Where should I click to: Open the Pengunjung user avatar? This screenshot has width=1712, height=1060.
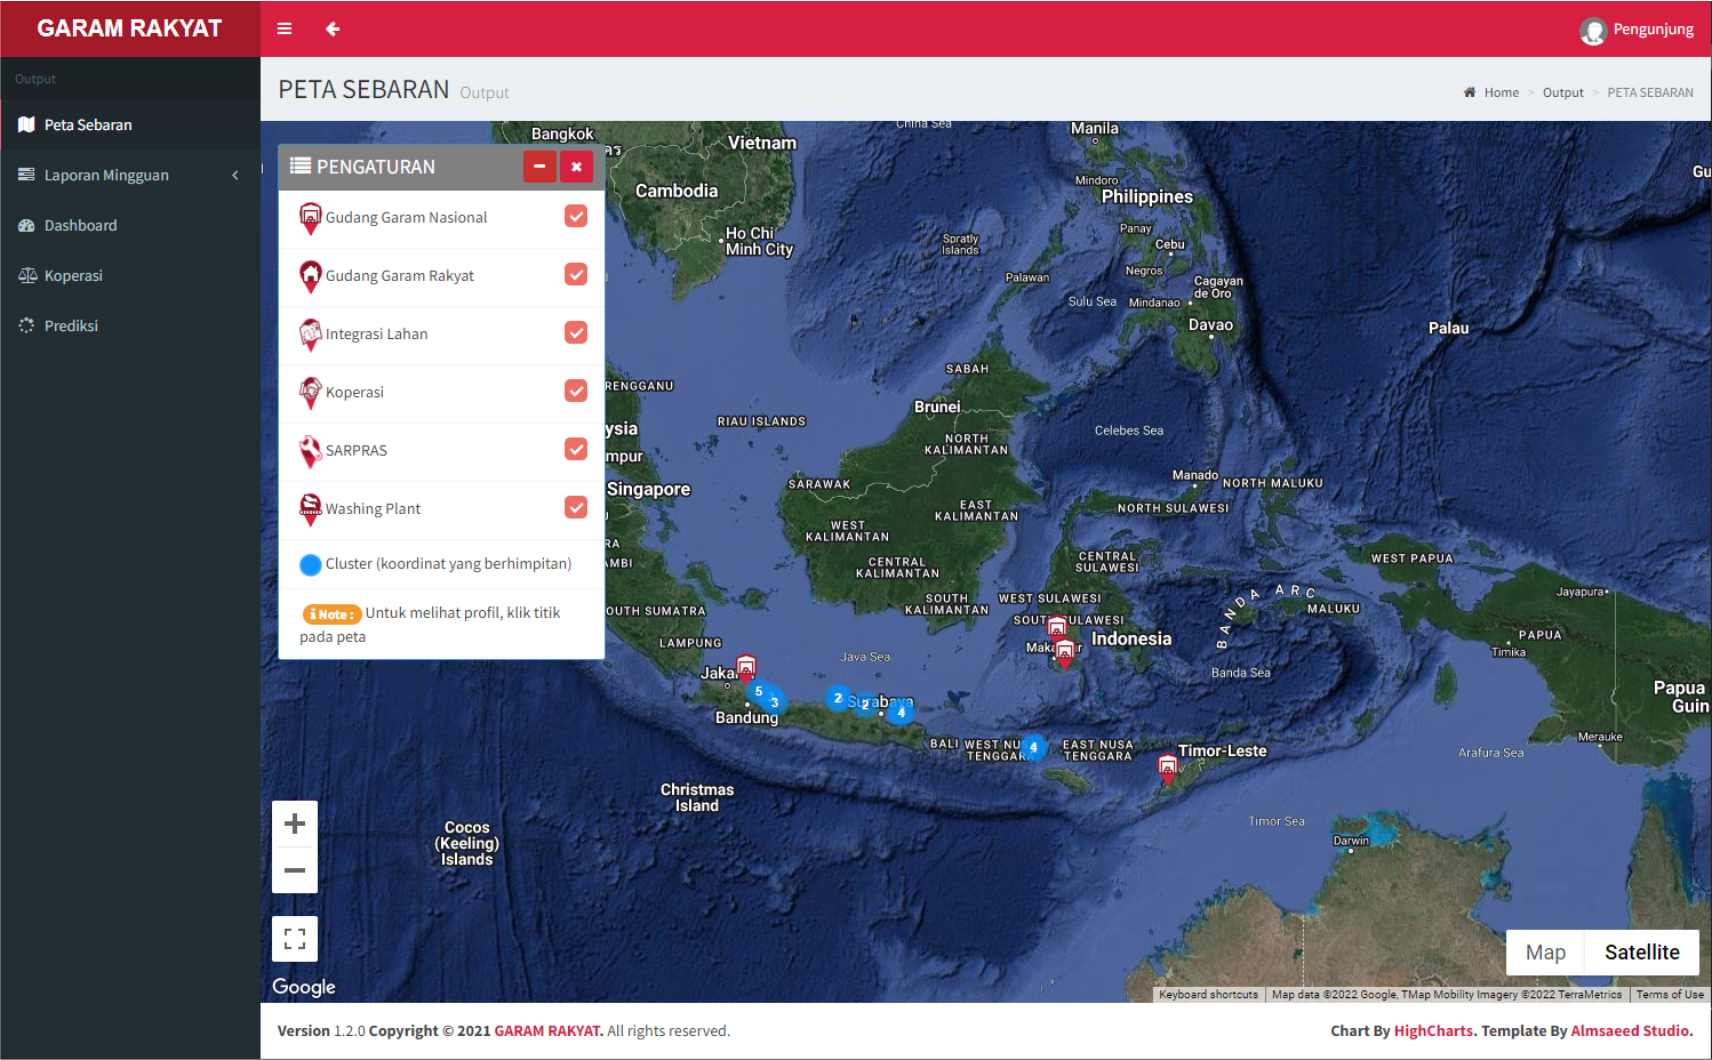(1593, 30)
